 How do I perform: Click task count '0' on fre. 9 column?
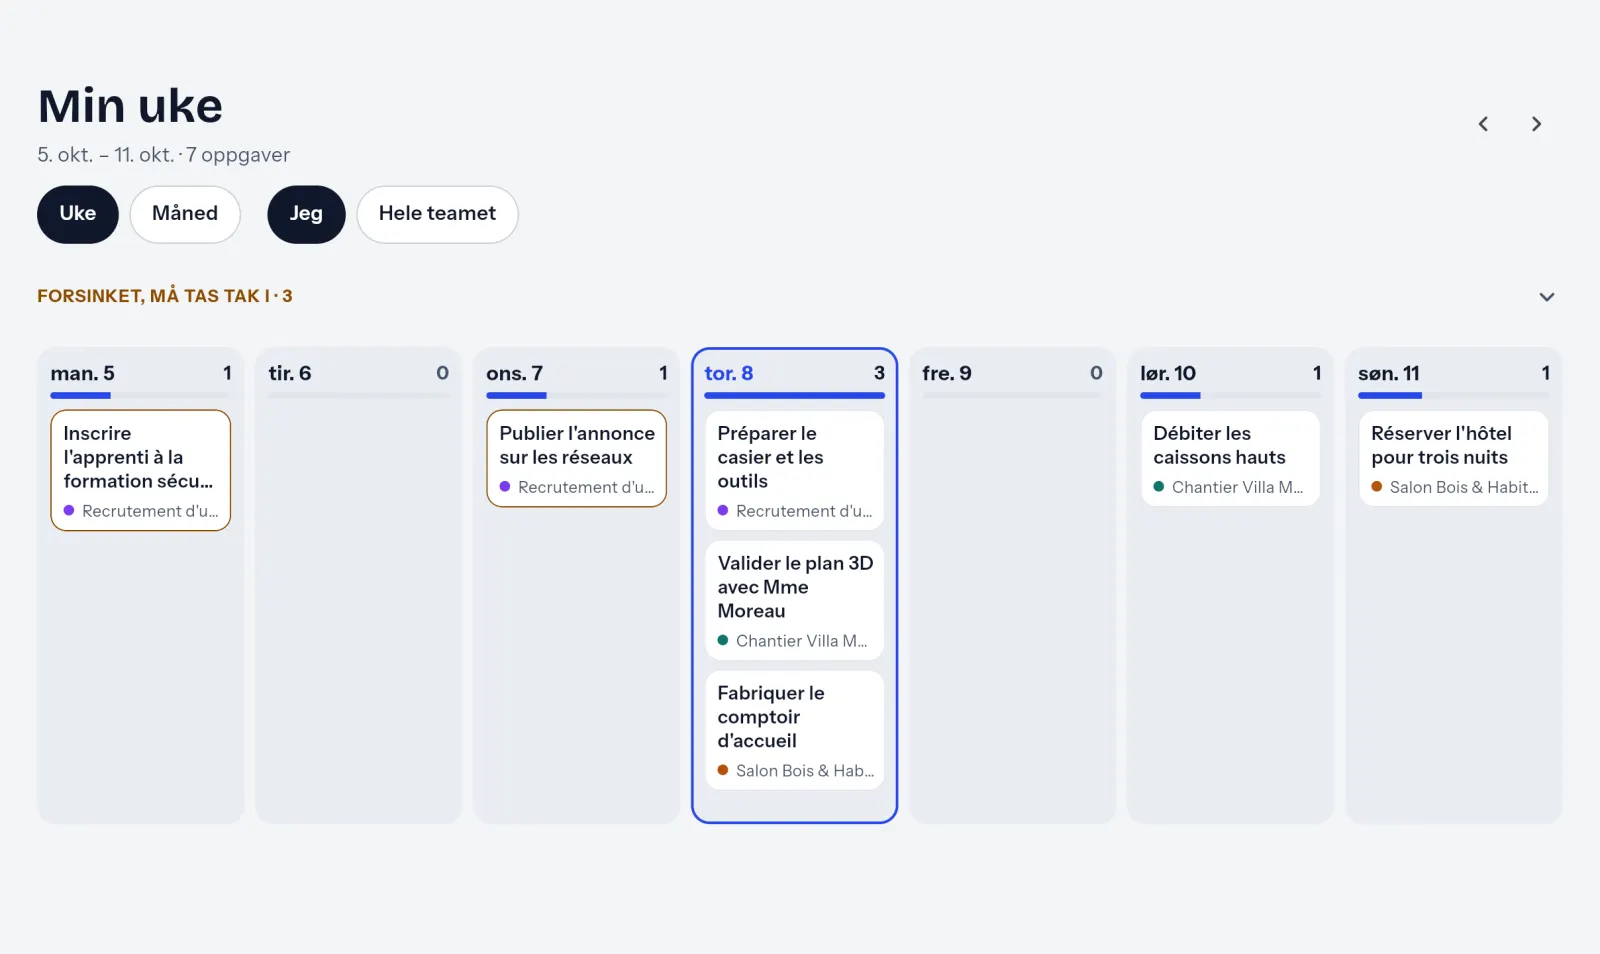[x=1096, y=373]
